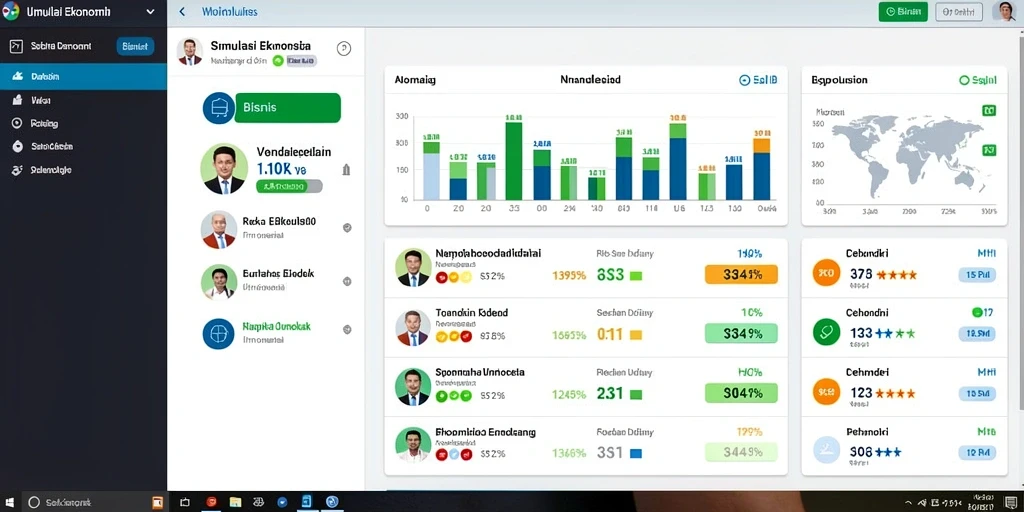Open the Bisnis shopping cart icon
The image size is (1024, 512).
click(219, 108)
